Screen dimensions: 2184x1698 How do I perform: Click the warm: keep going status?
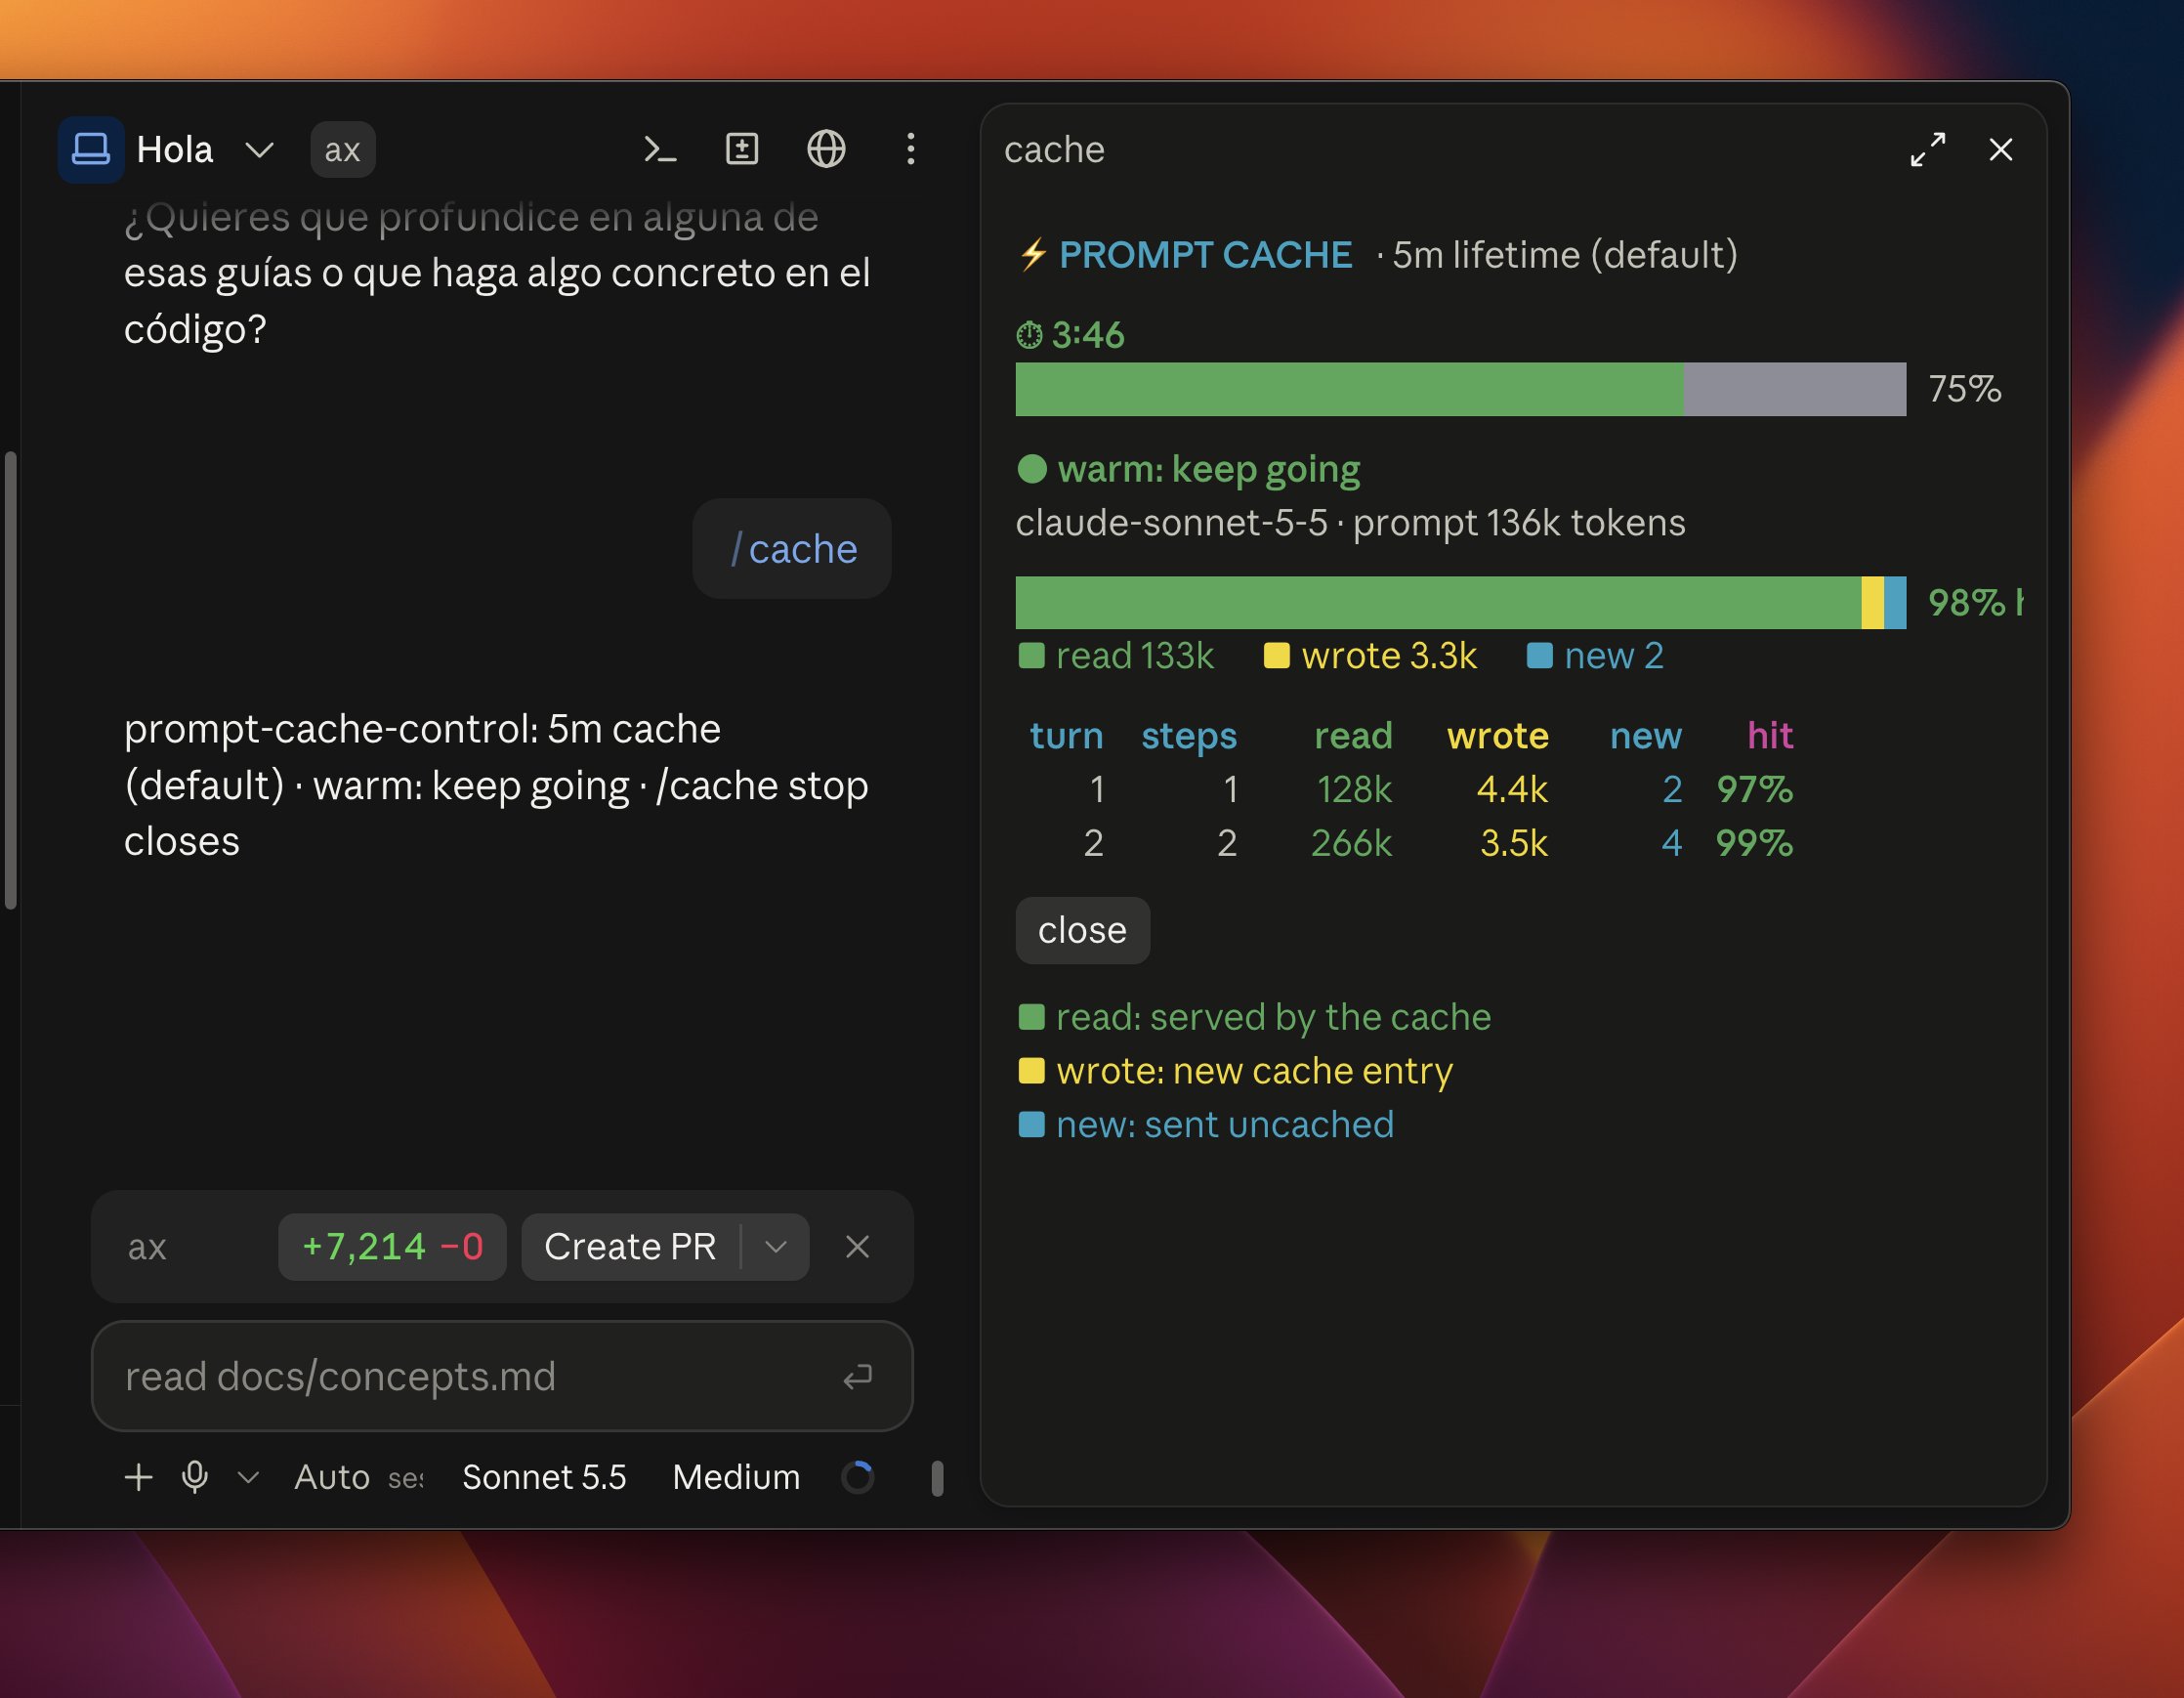pyautogui.click(x=1188, y=469)
